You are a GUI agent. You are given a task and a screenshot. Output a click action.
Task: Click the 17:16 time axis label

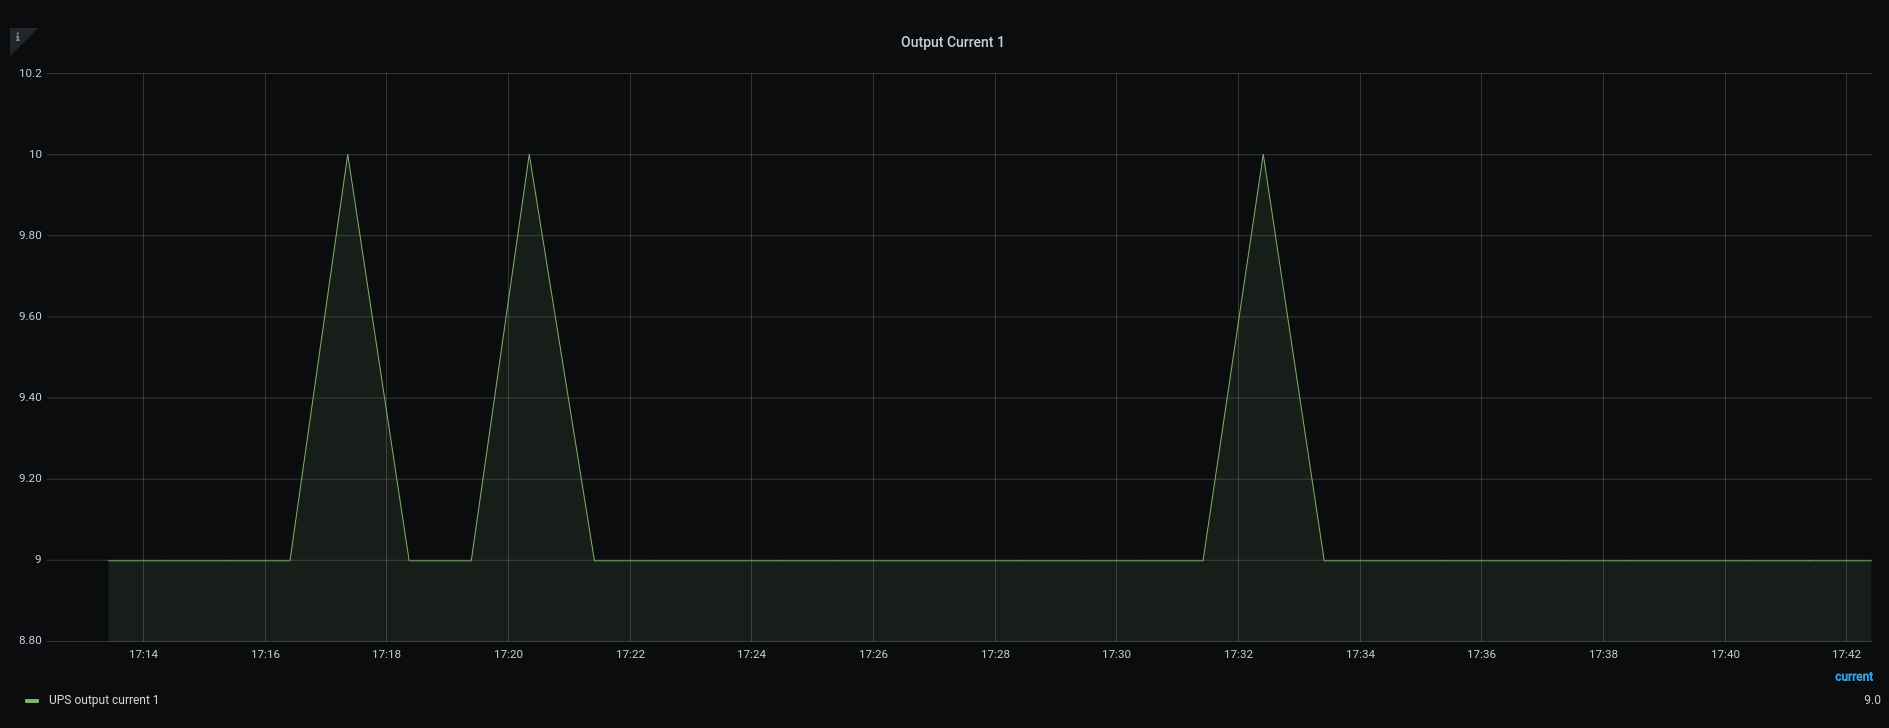point(265,655)
